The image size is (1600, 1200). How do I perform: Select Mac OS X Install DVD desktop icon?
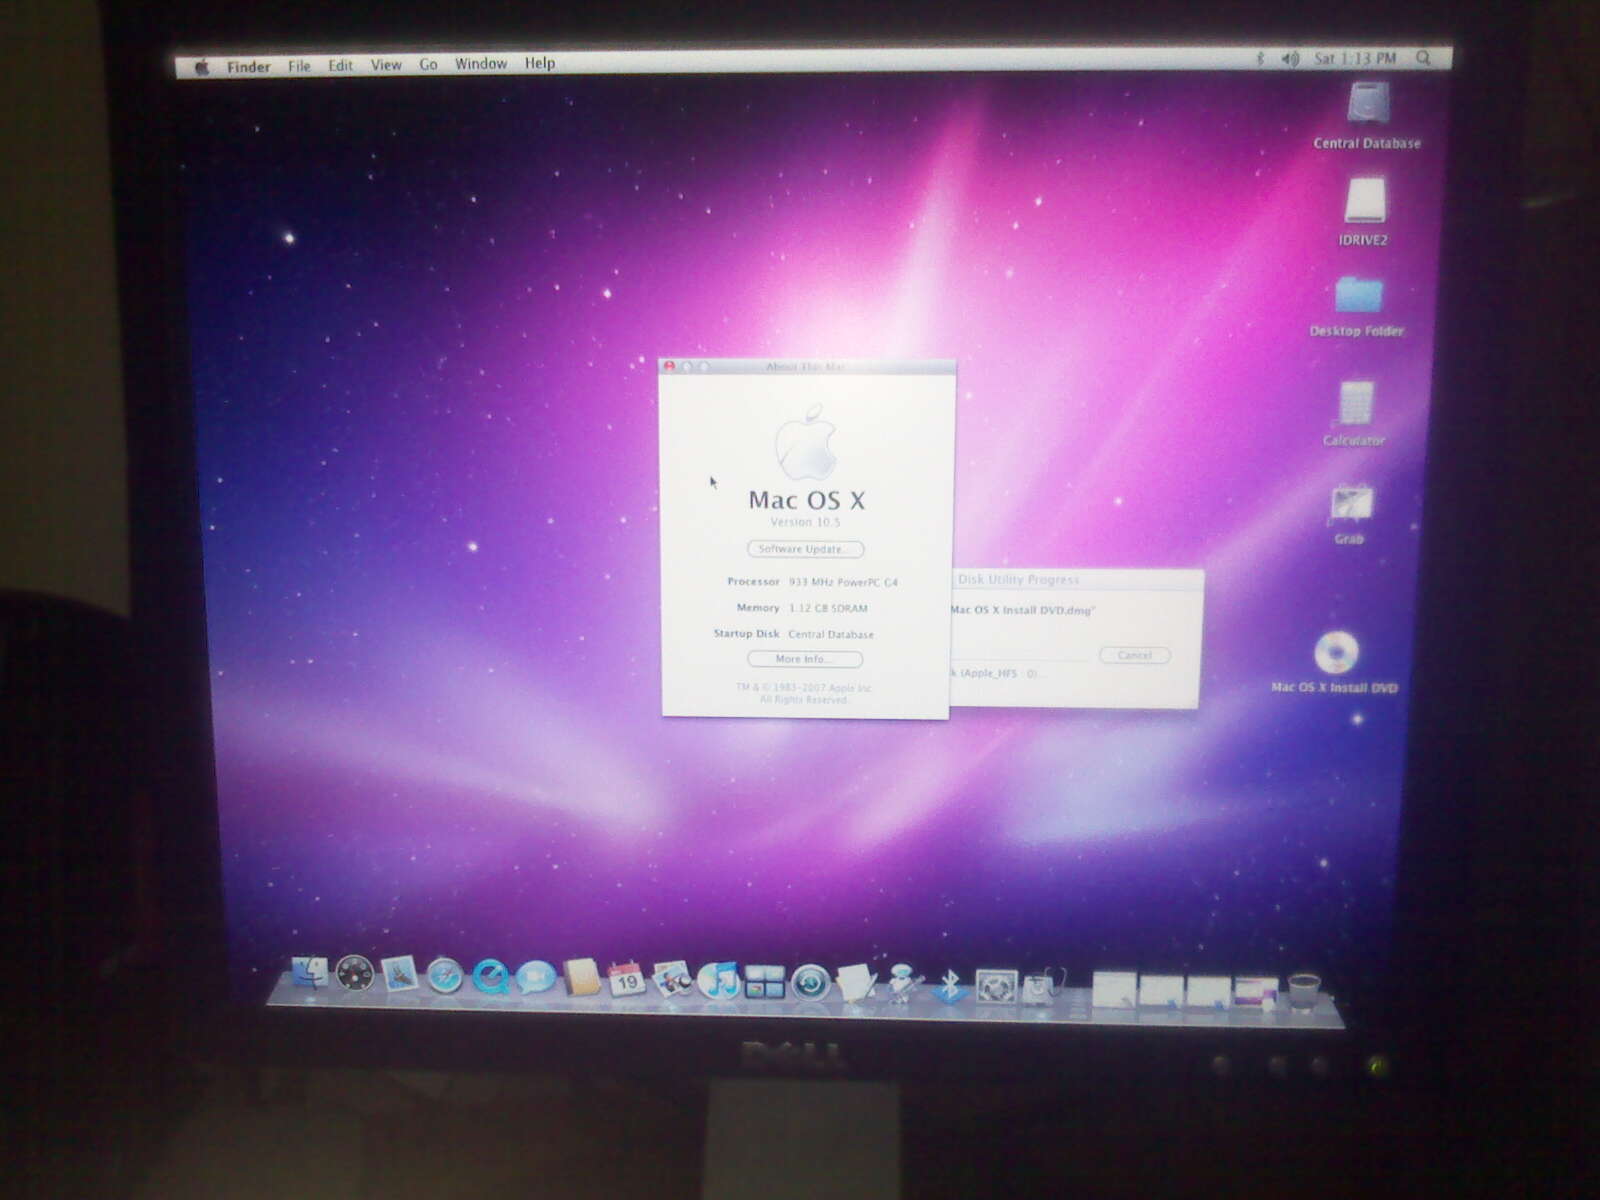click(1336, 655)
